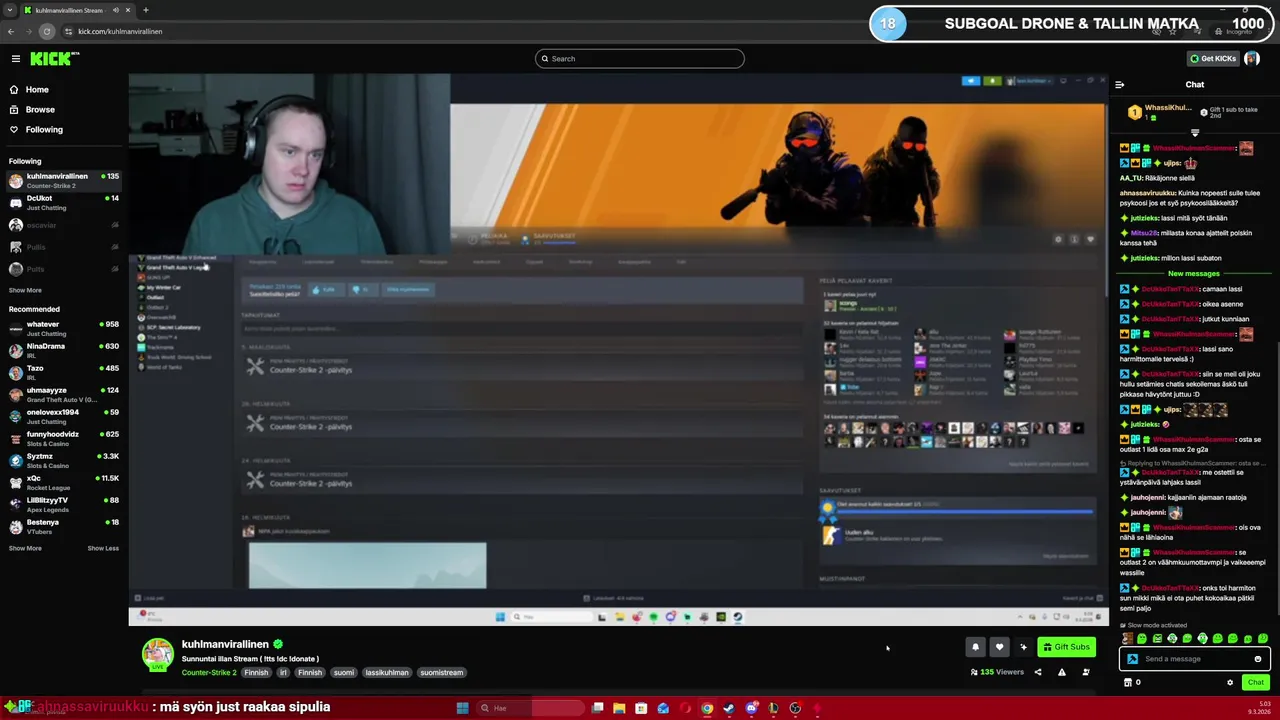The width and height of the screenshot is (1280, 720).
Task: Click the streamer avatar with LIVE badge
Action: pyautogui.click(x=157, y=655)
